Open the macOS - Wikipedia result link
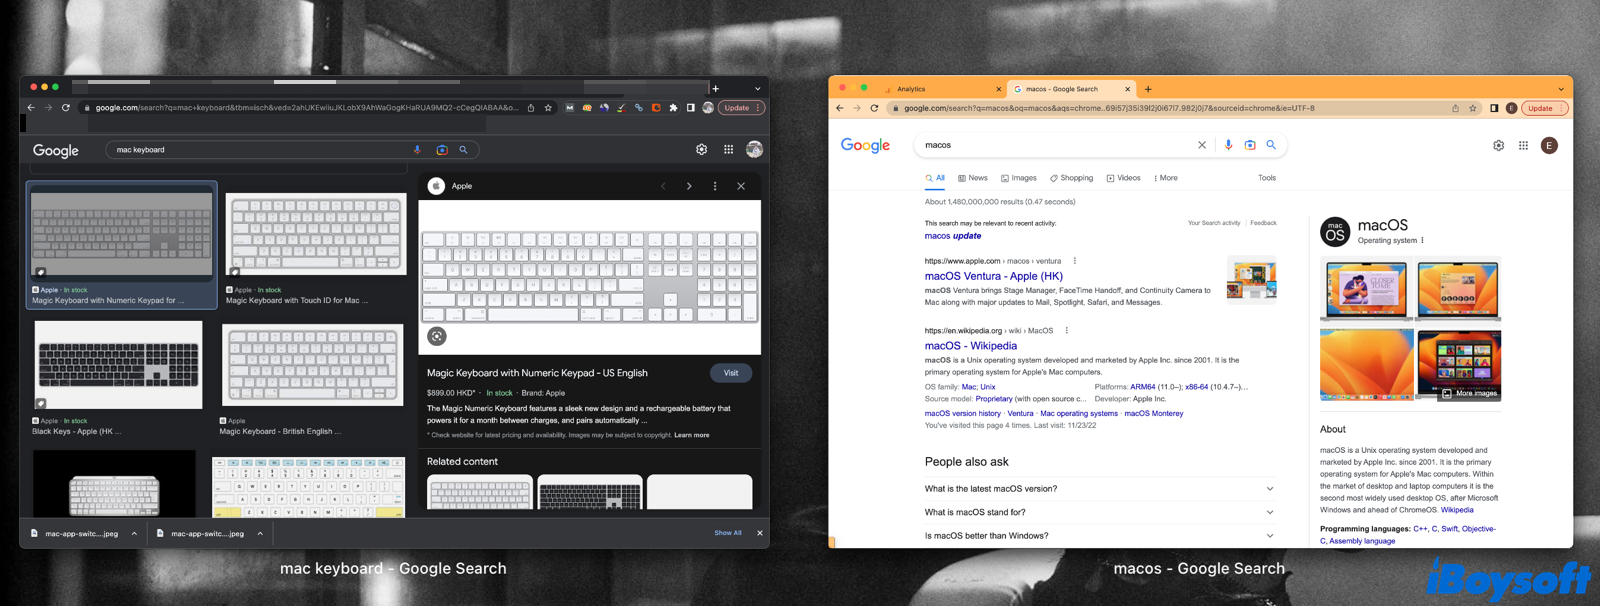Image resolution: width=1602 pixels, height=606 pixels. 970,346
